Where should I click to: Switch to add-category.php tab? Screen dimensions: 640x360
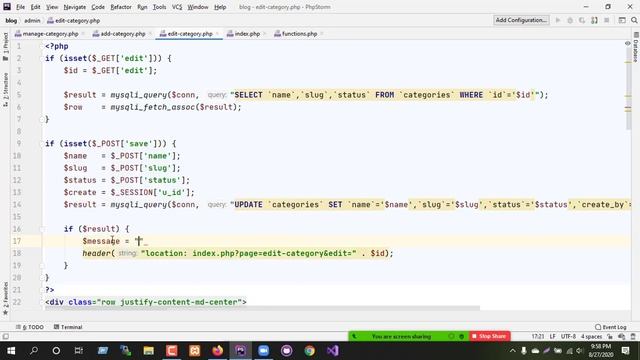pos(119,34)
